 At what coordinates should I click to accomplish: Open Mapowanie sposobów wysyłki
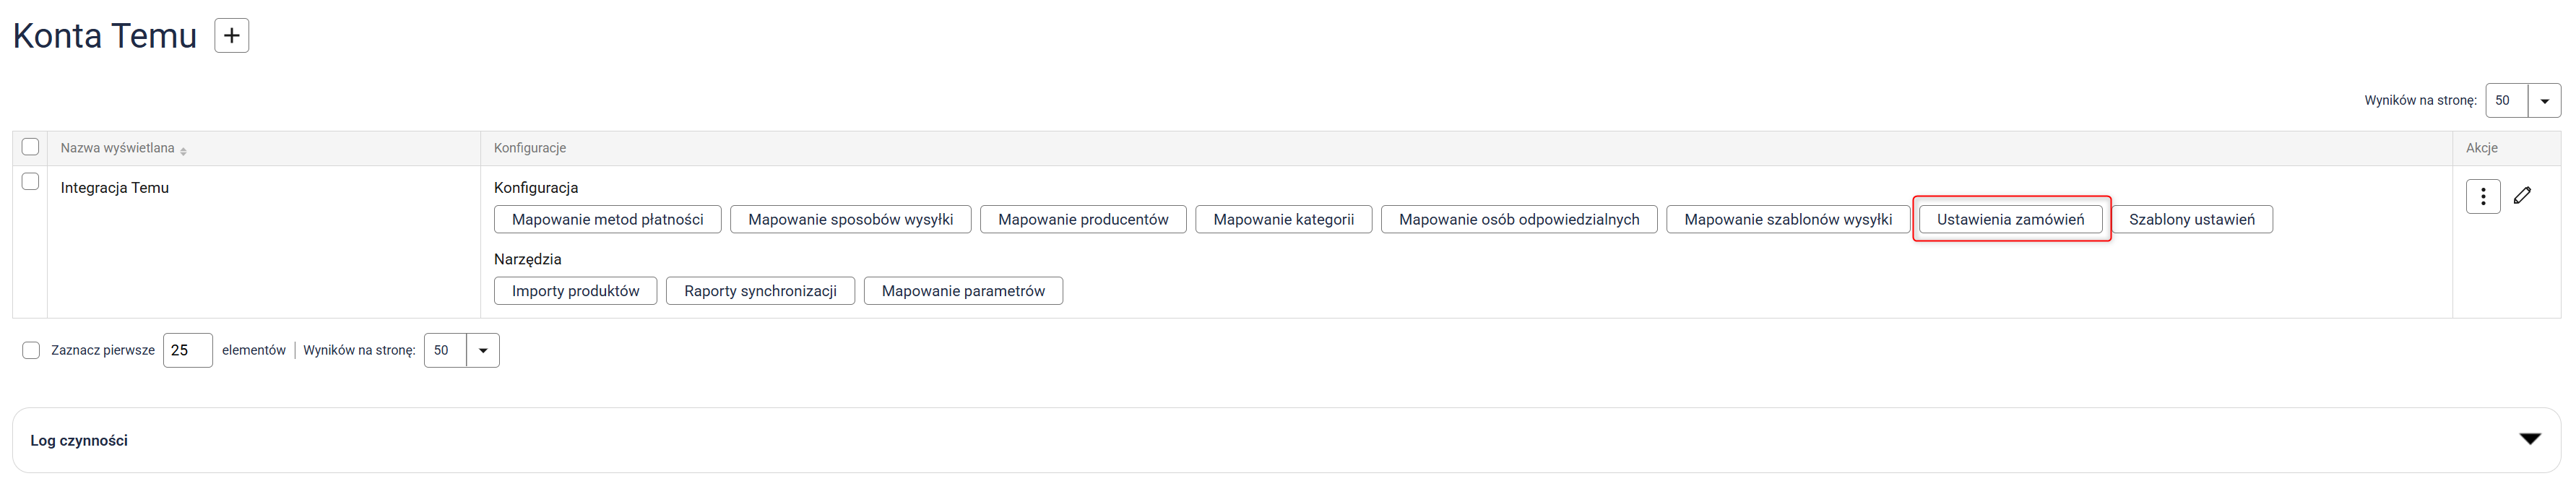click(x=850, y=219)
